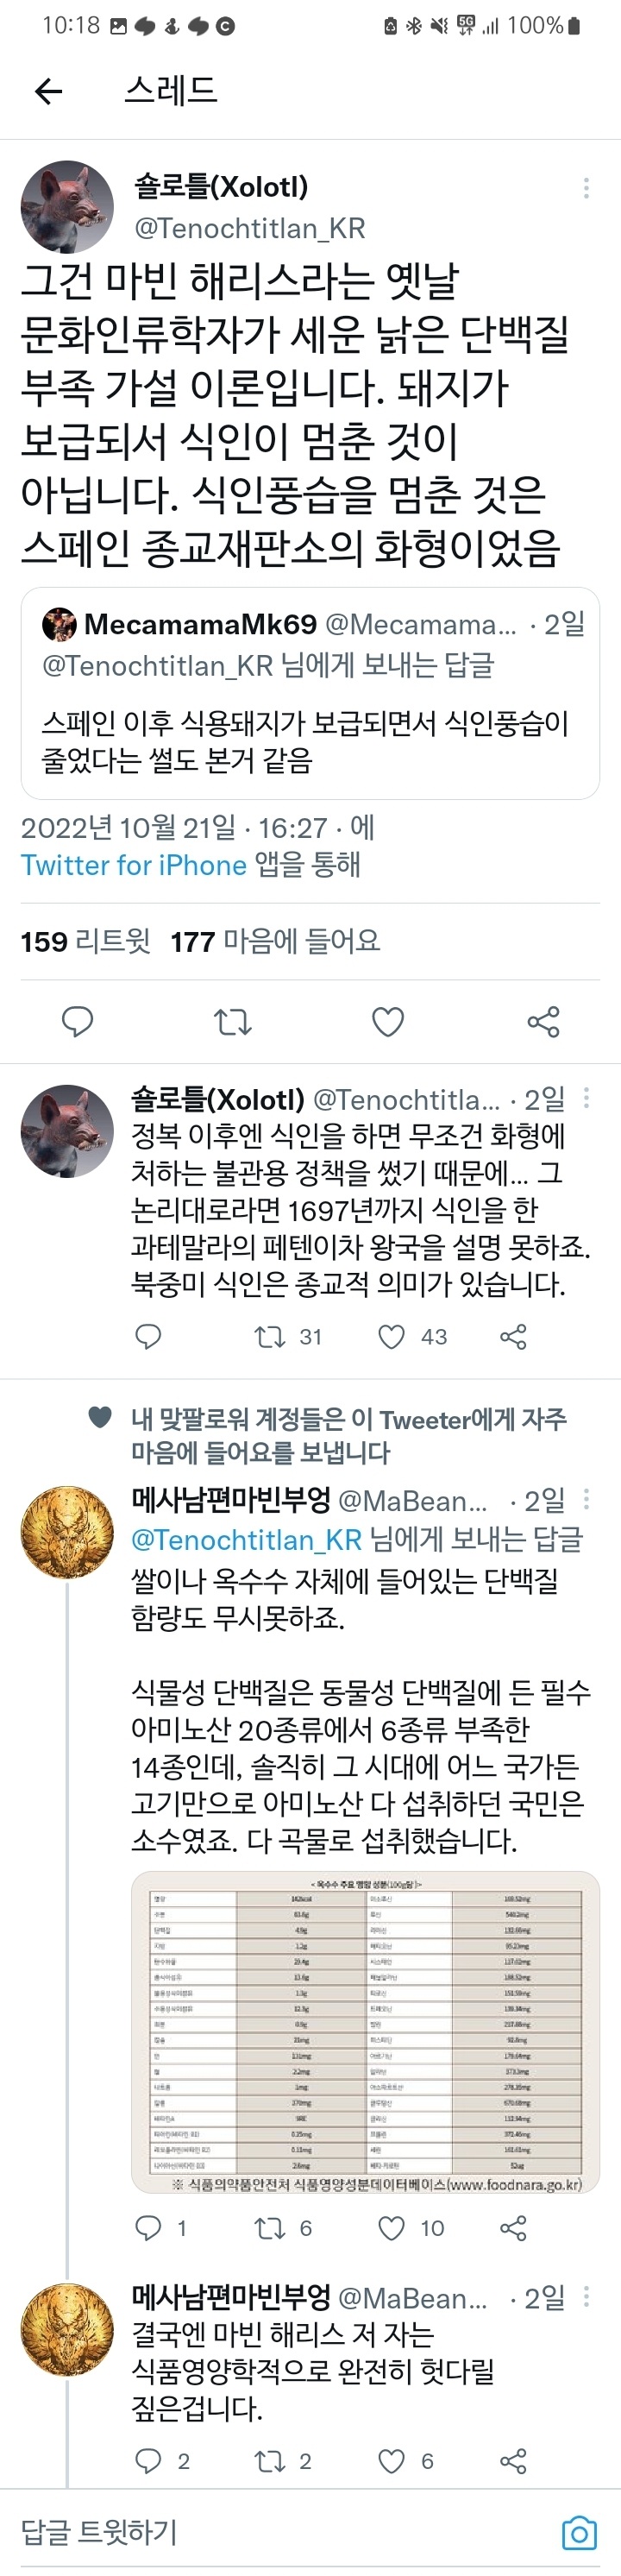Open camera icon in reply bar
This screenshot has height=2576, width=621.
tap(579, 2533)
